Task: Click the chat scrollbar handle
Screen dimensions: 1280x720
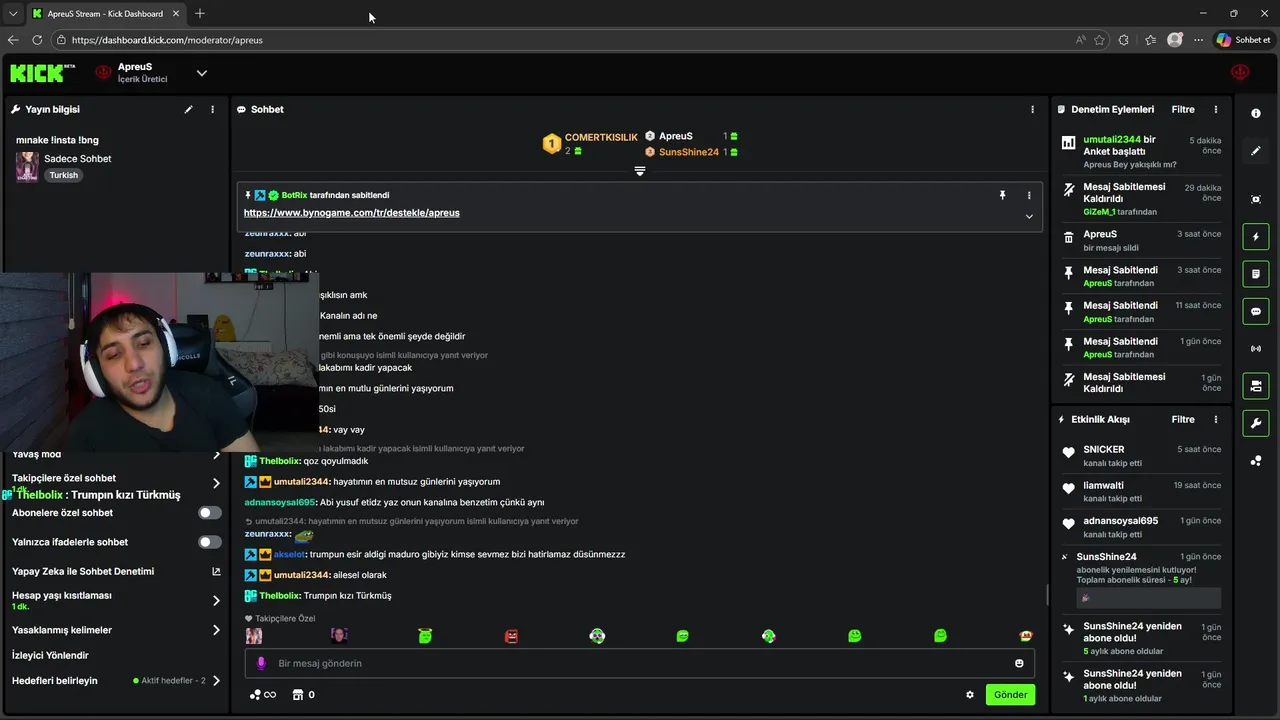Action: coord(1047,595)
